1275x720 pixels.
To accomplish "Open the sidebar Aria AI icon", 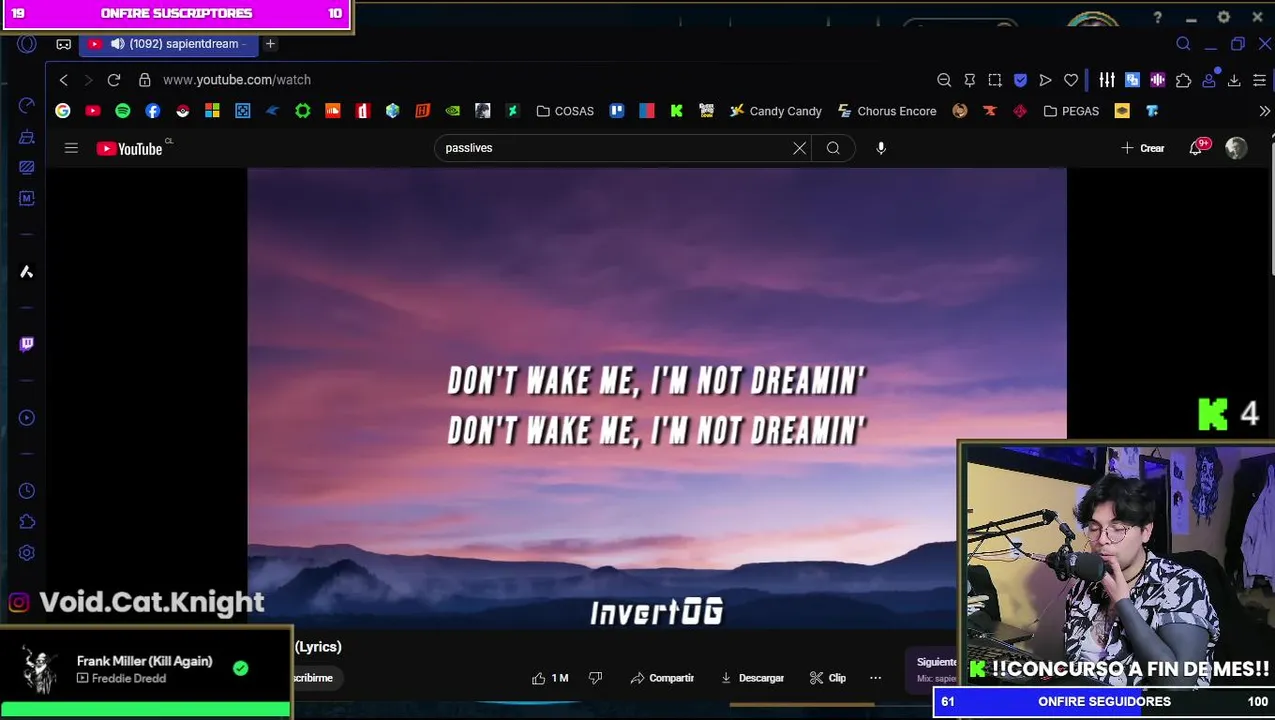I will 27,272.
